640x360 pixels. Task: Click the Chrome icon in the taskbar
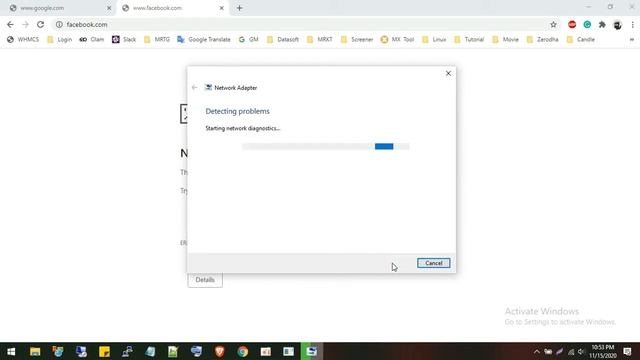[x=242, y=351]
